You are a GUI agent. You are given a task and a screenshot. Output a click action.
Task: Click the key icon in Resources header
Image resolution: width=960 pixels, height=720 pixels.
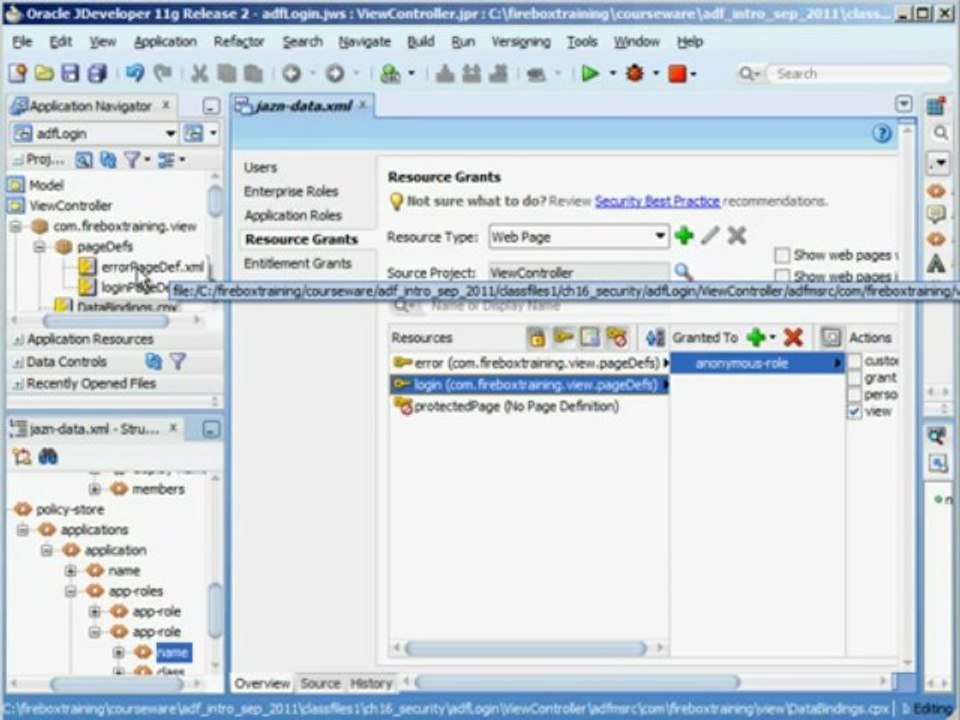tap(563, 337)
